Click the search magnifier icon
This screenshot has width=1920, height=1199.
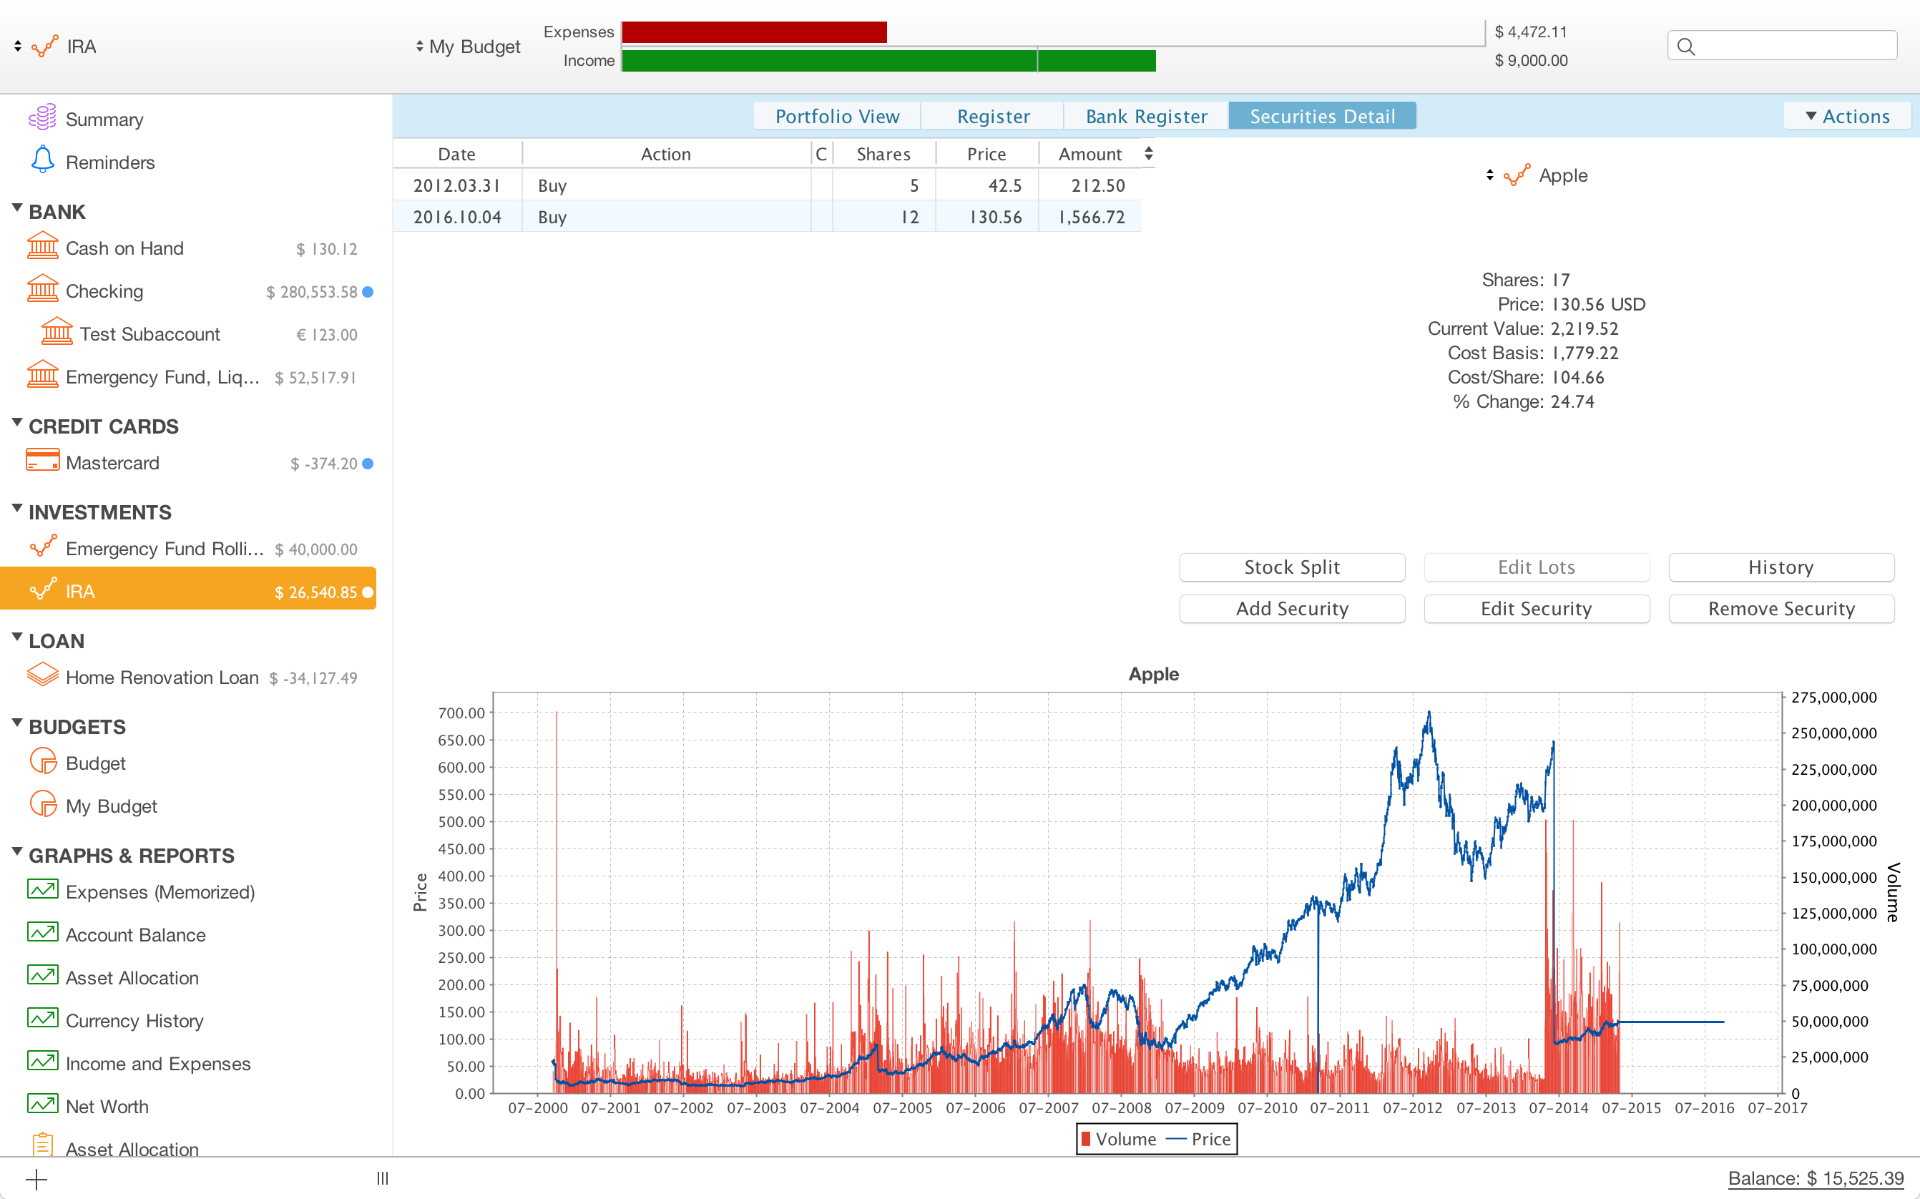1686,46
